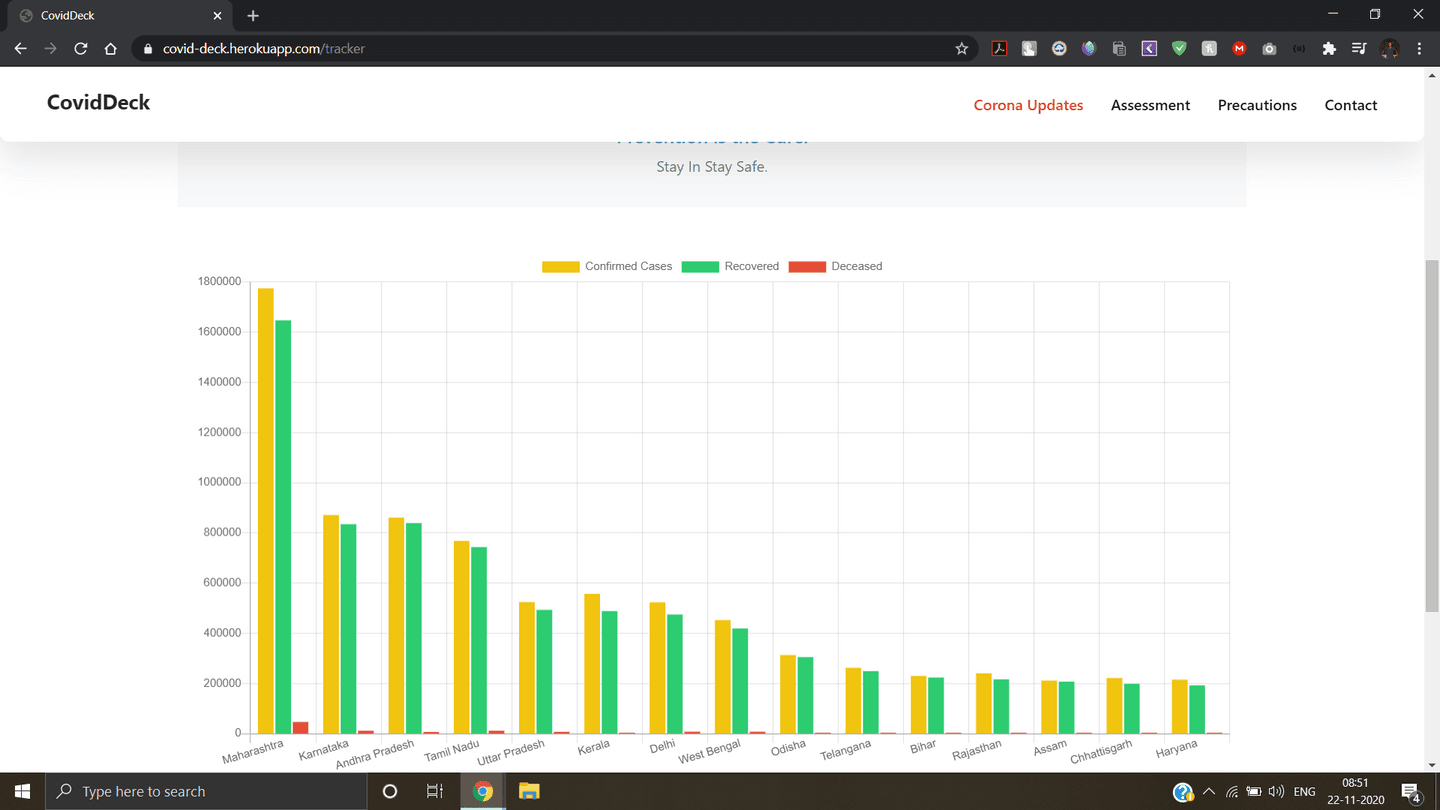Click Kerala green recovered bar
Image resolution: width=1440 pixels, height=810 pixels.
609,672
